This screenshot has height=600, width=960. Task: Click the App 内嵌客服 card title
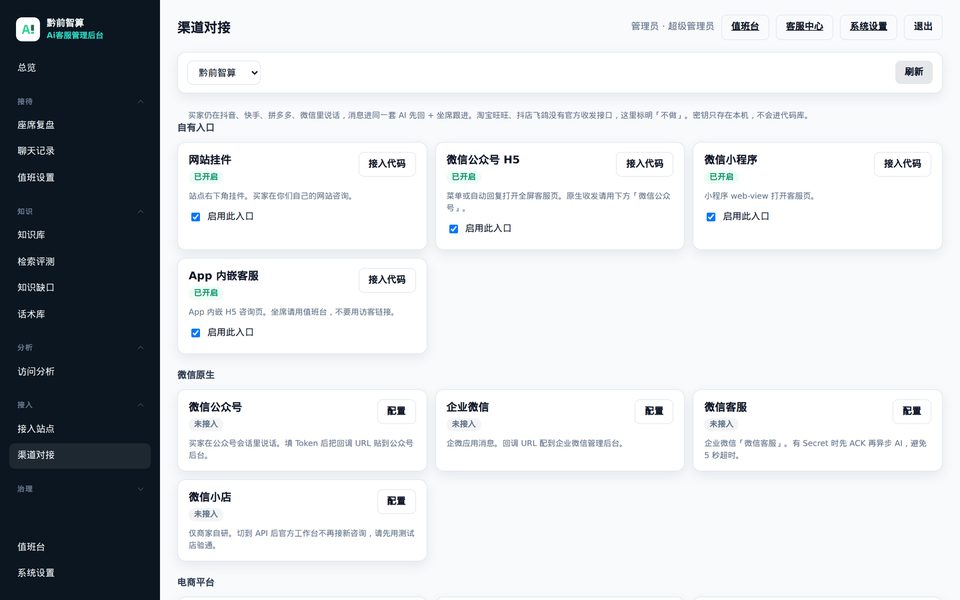tap(223, 276)
